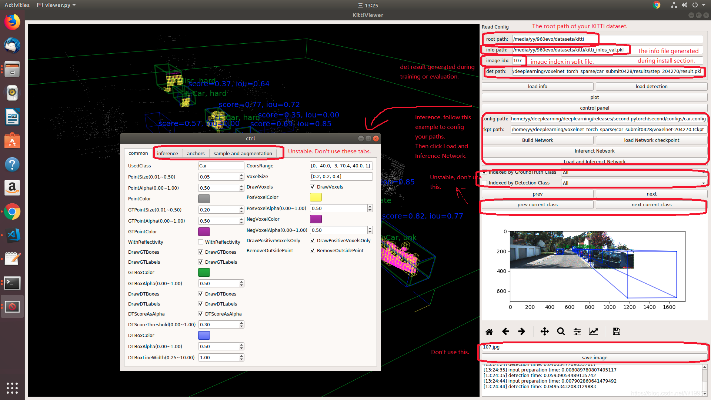The image size is (711, 400).
Task: Click the Build Network button
Action: [538, 140]
